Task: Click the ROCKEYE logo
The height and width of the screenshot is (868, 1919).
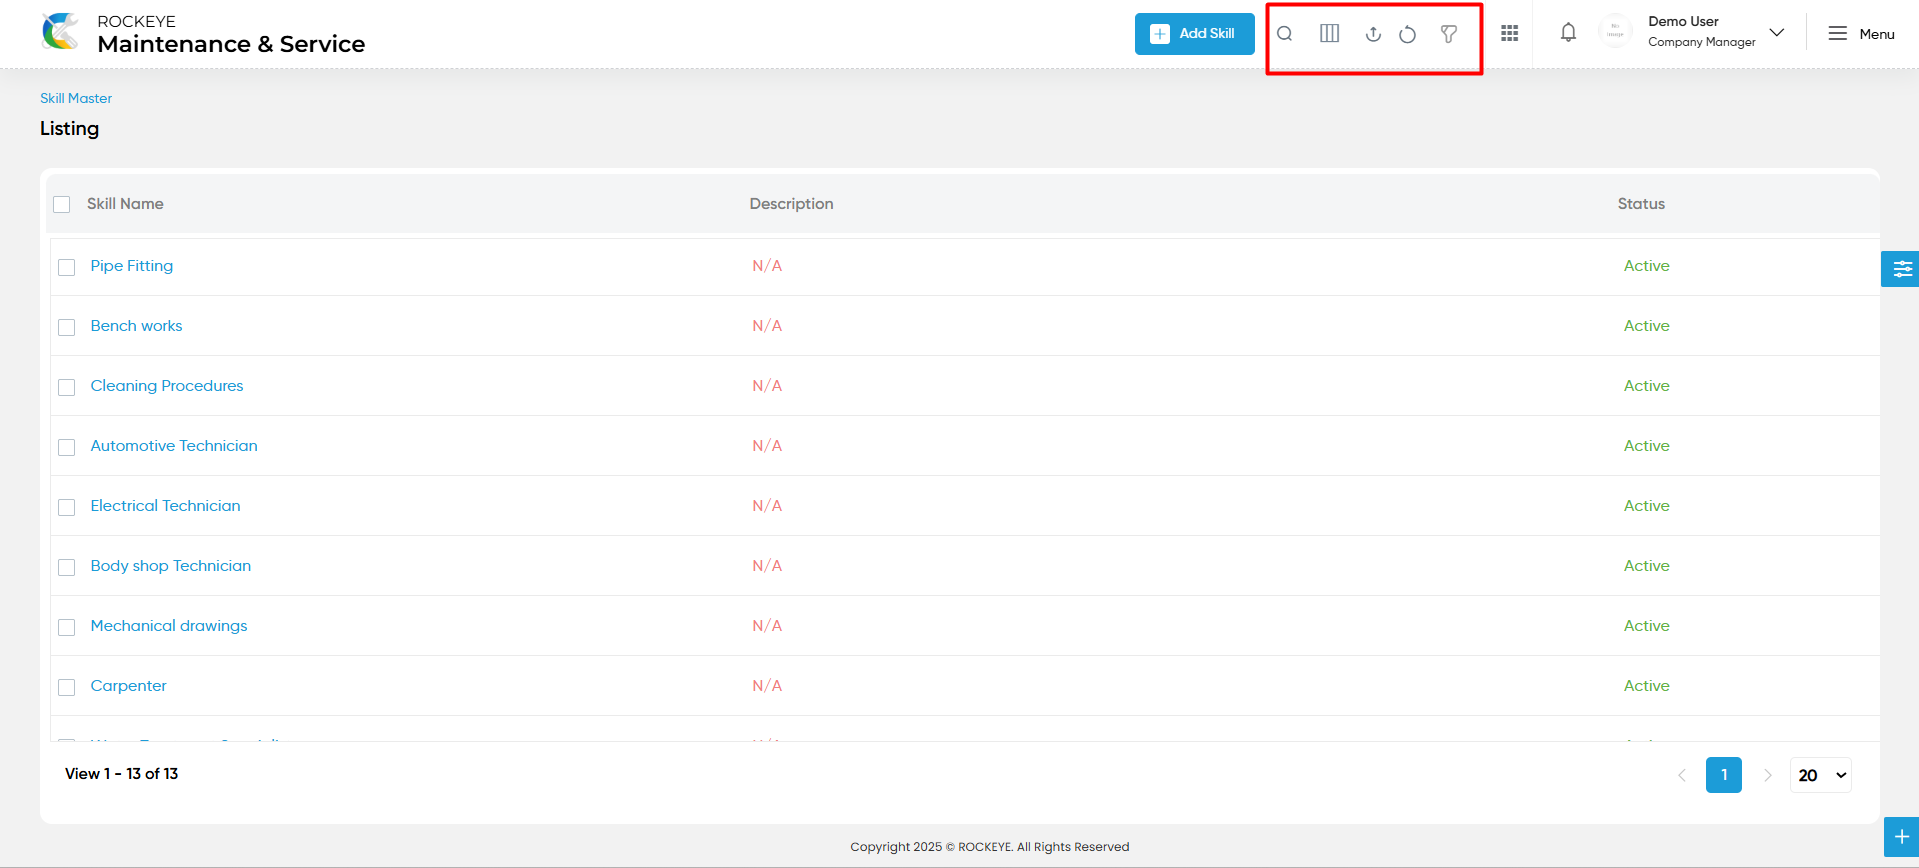Action: point(61,32)
